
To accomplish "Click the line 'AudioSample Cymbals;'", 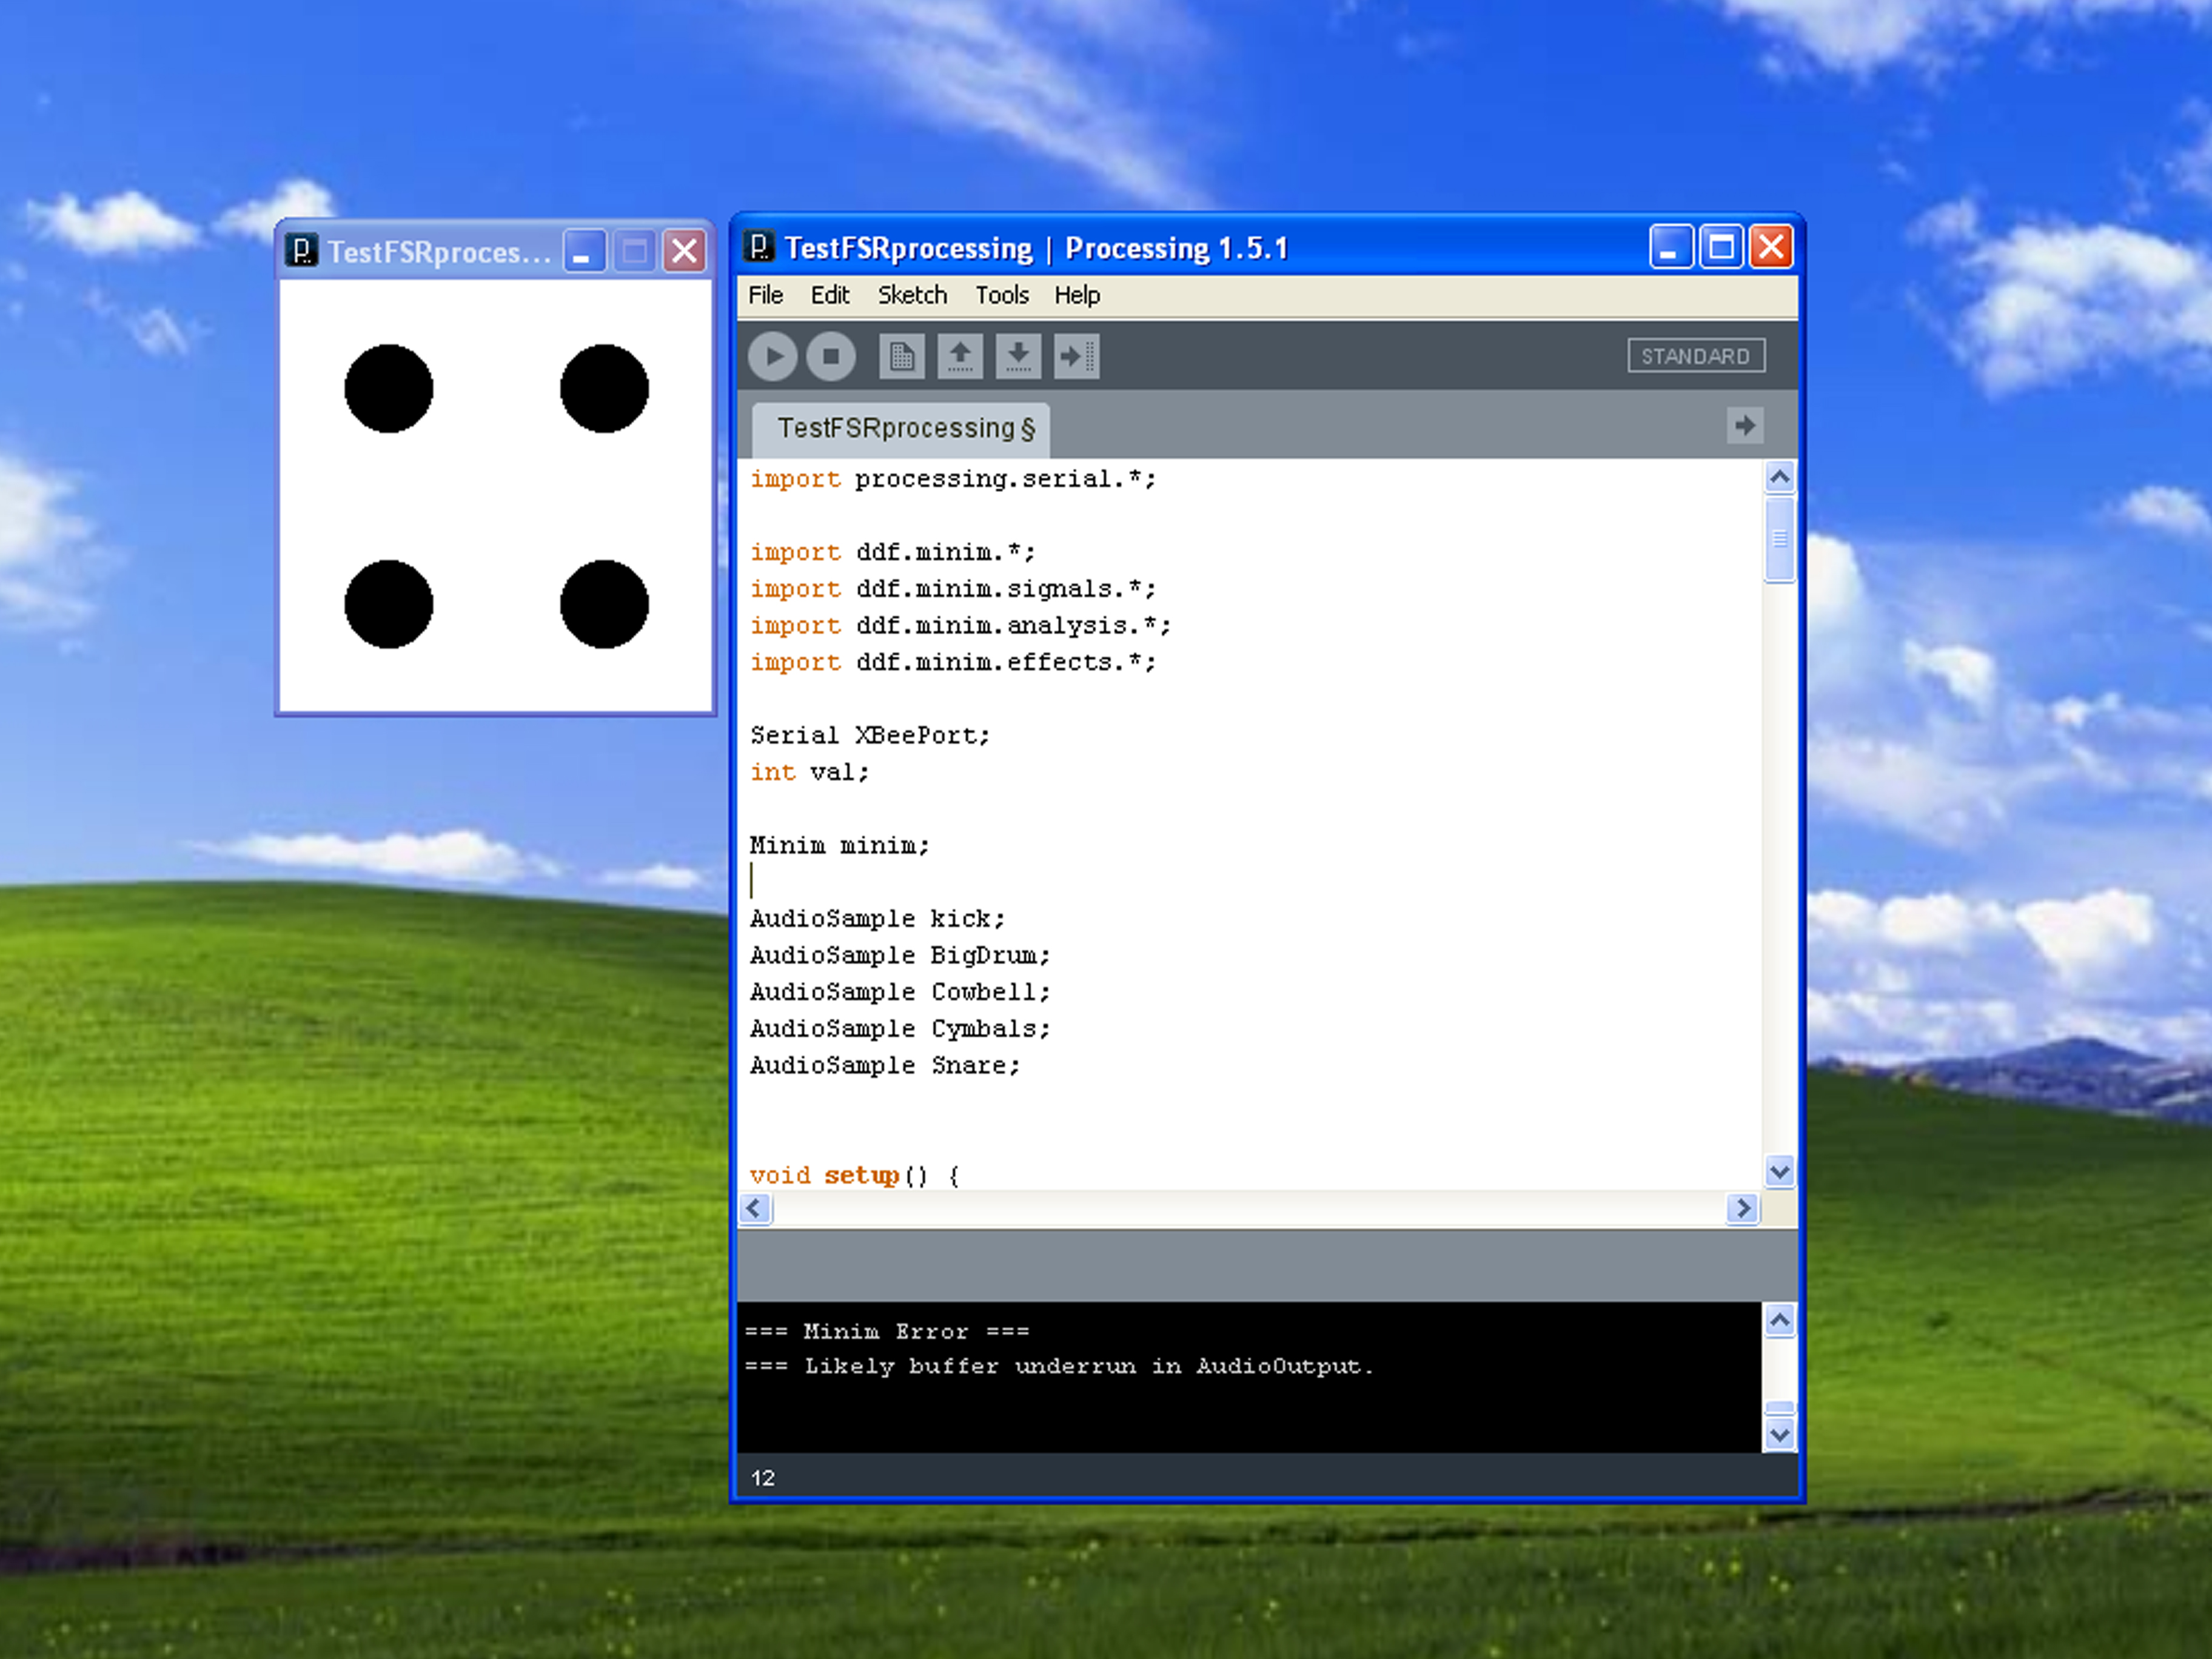I will click(x=900, y=1028).
